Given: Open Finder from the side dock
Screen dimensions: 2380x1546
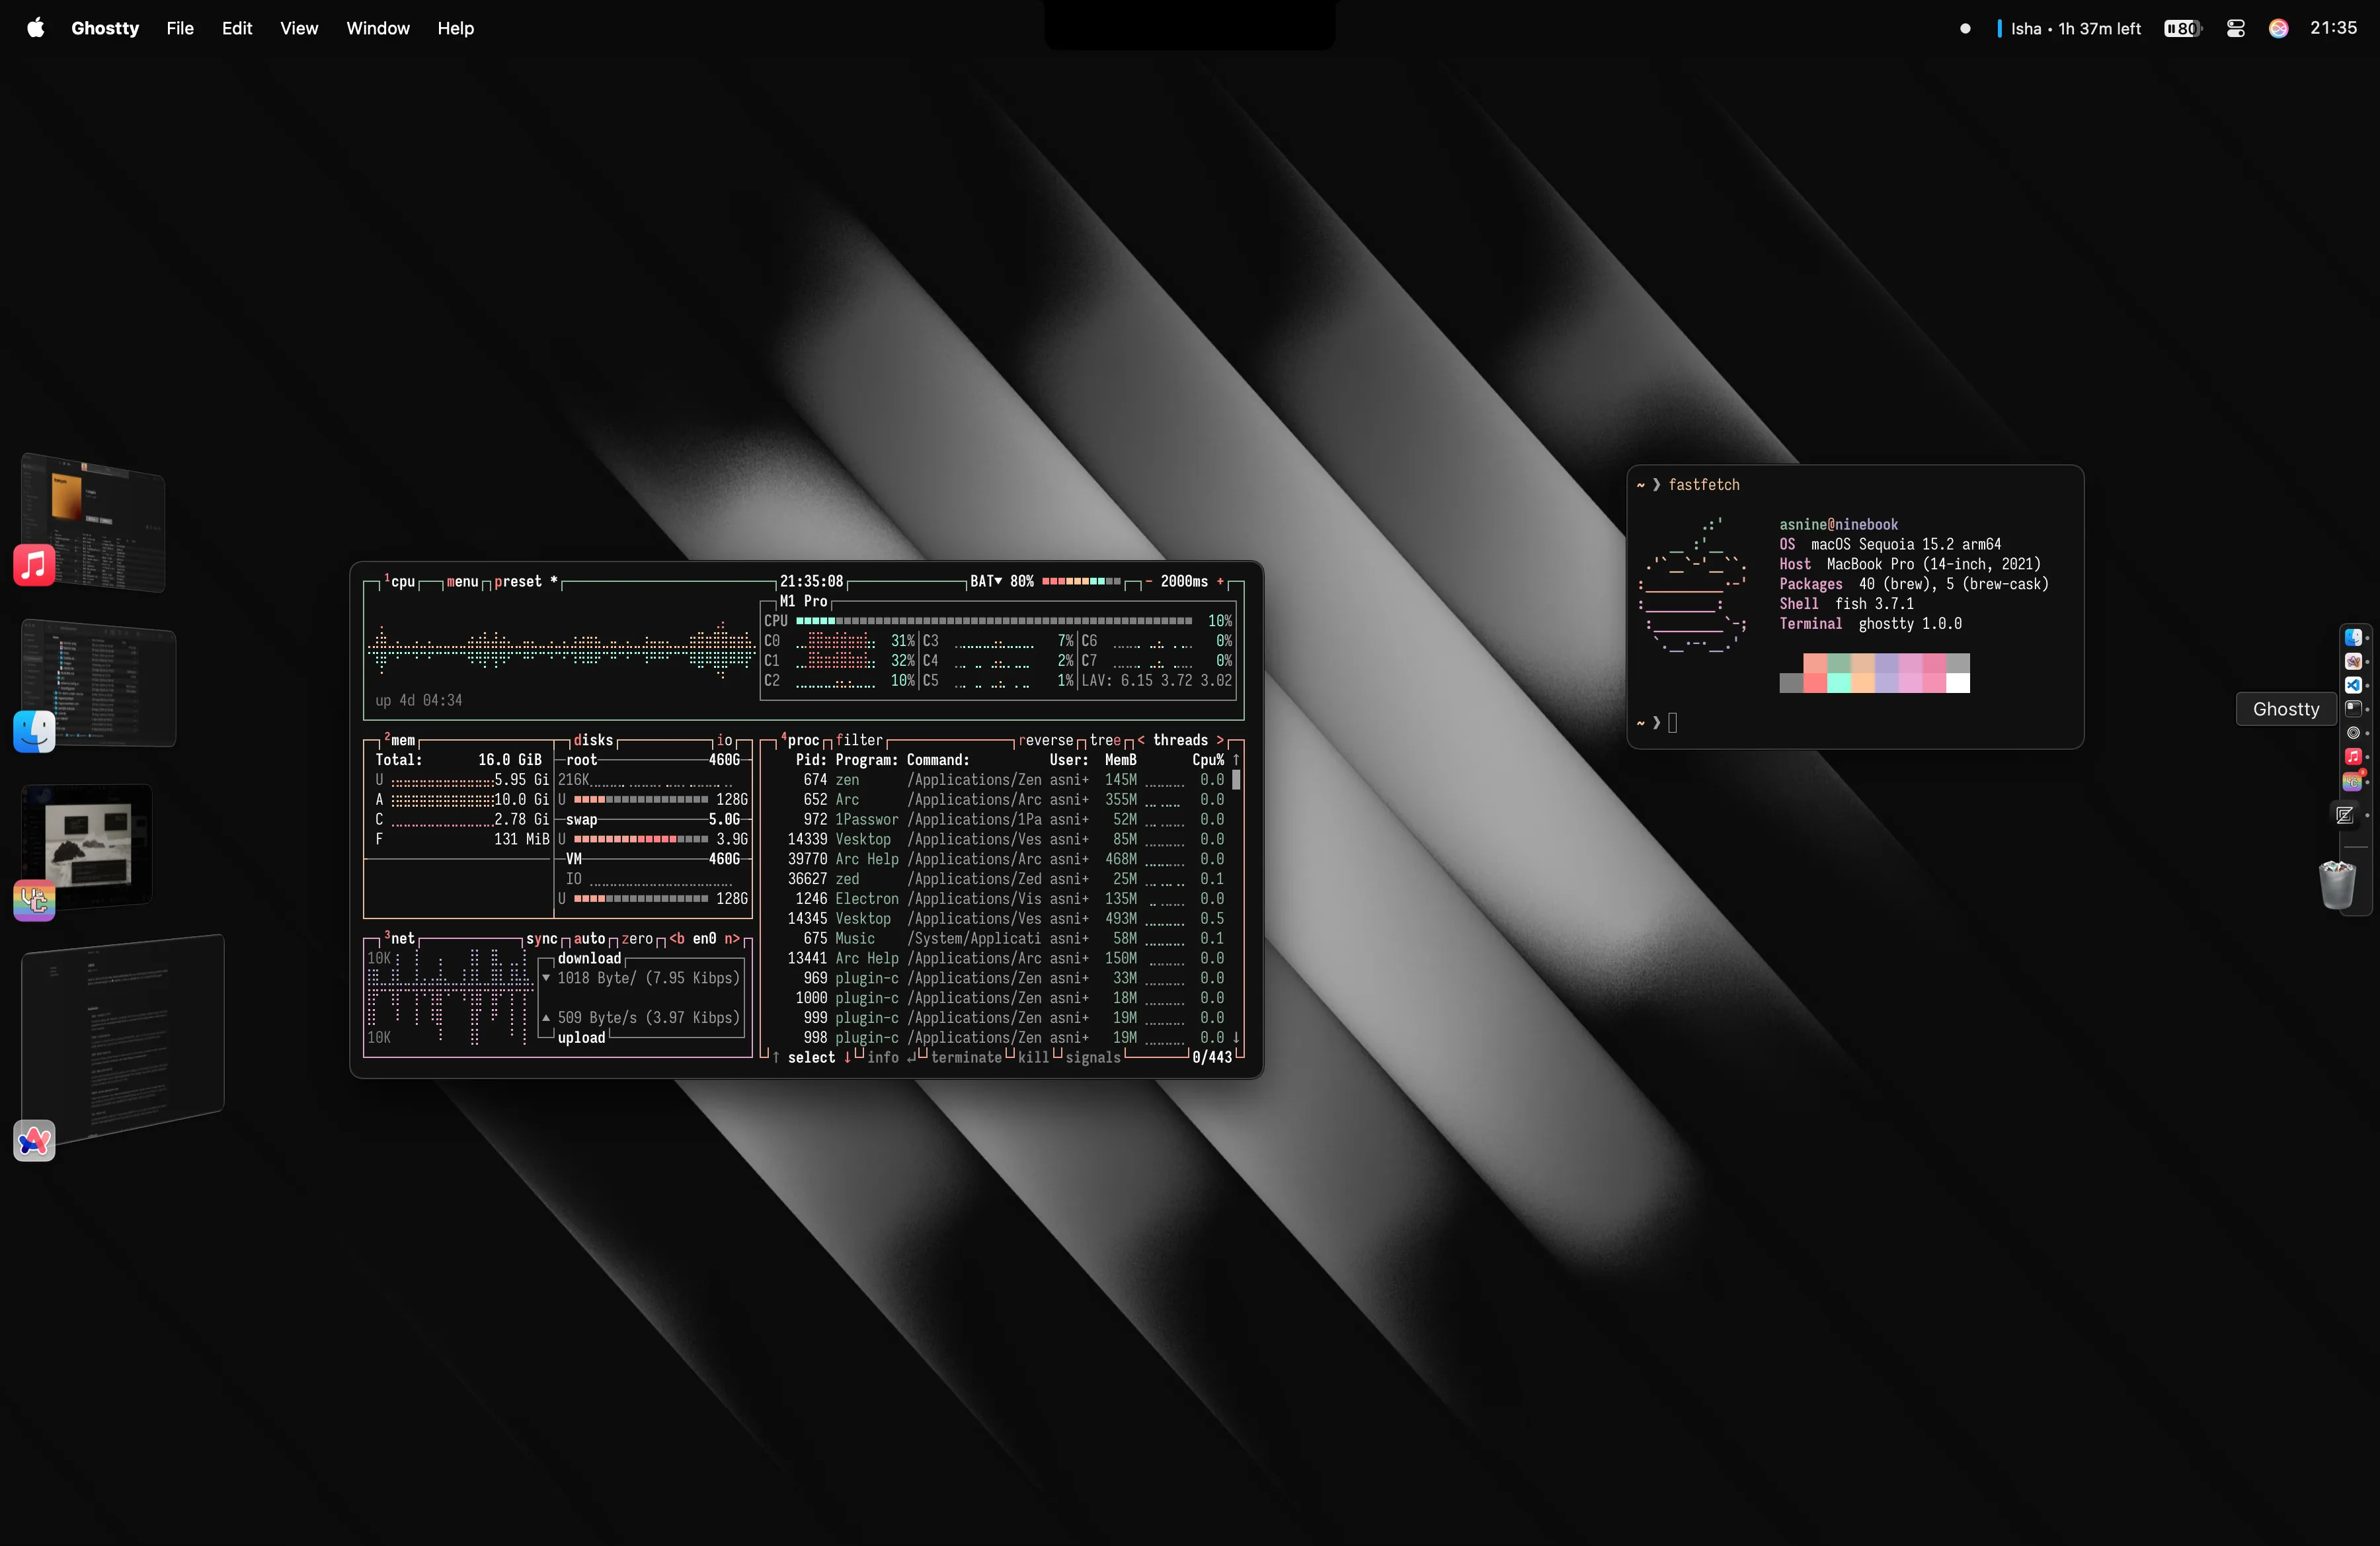Looking at the screenshot, I should pyautogui.click(x=2354, y=638).
